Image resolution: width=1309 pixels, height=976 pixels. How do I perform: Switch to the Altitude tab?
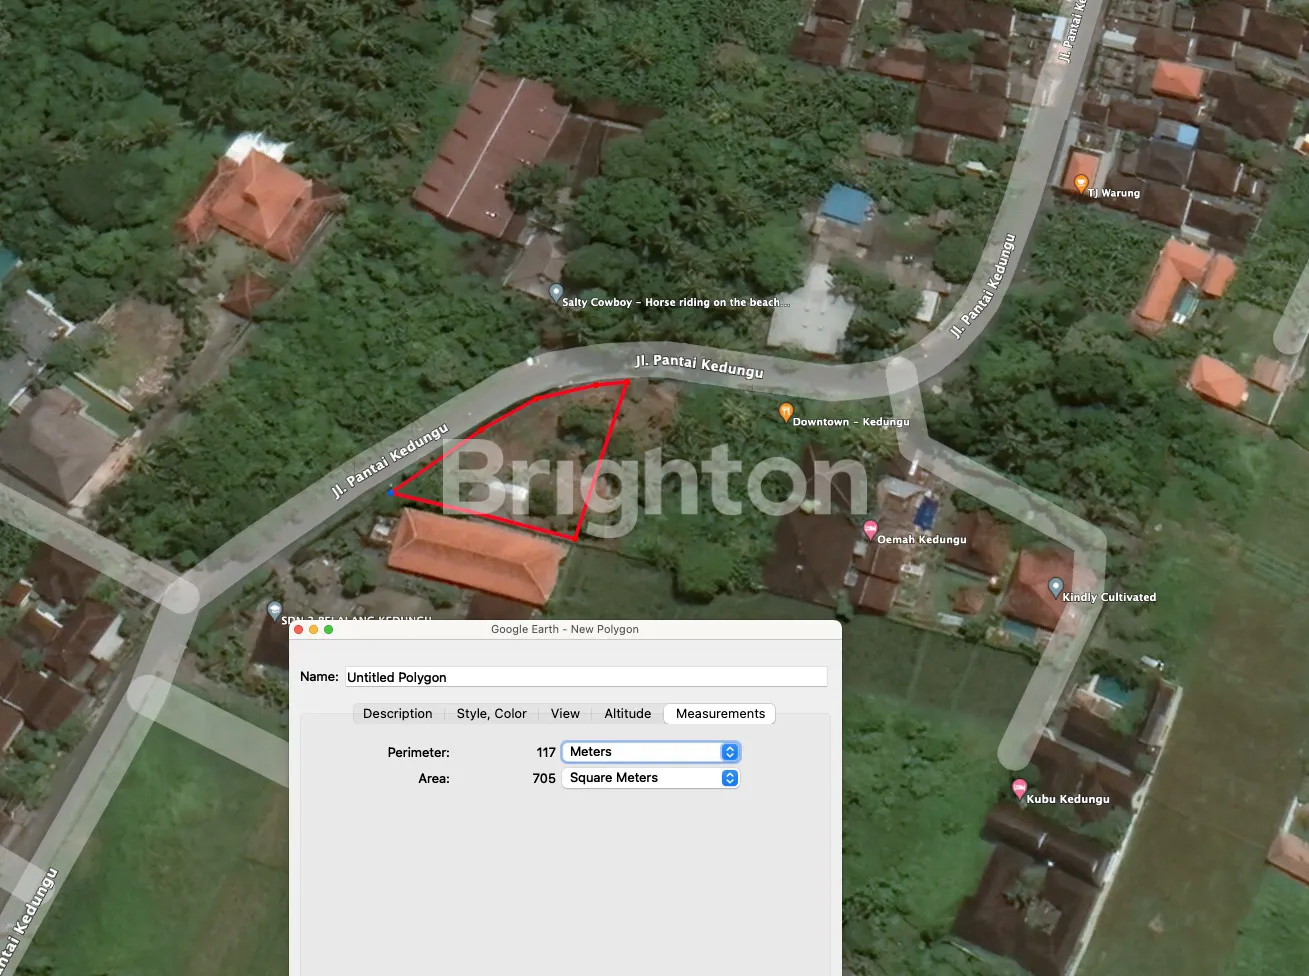pyautogui.click(x=627, y=714)
